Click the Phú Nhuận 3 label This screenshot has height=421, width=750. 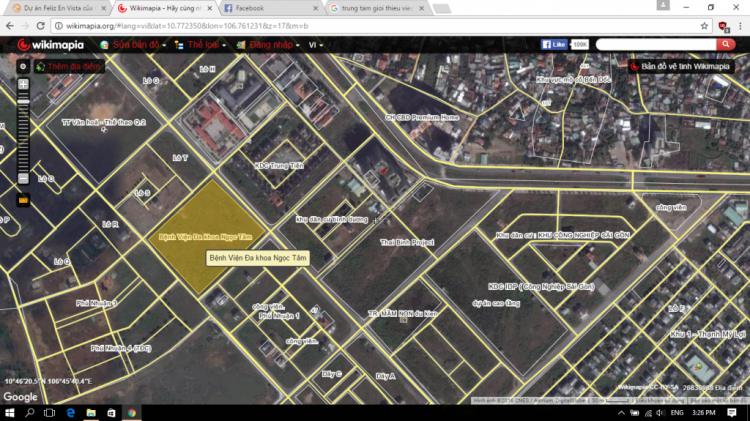(x=96, y=303)
